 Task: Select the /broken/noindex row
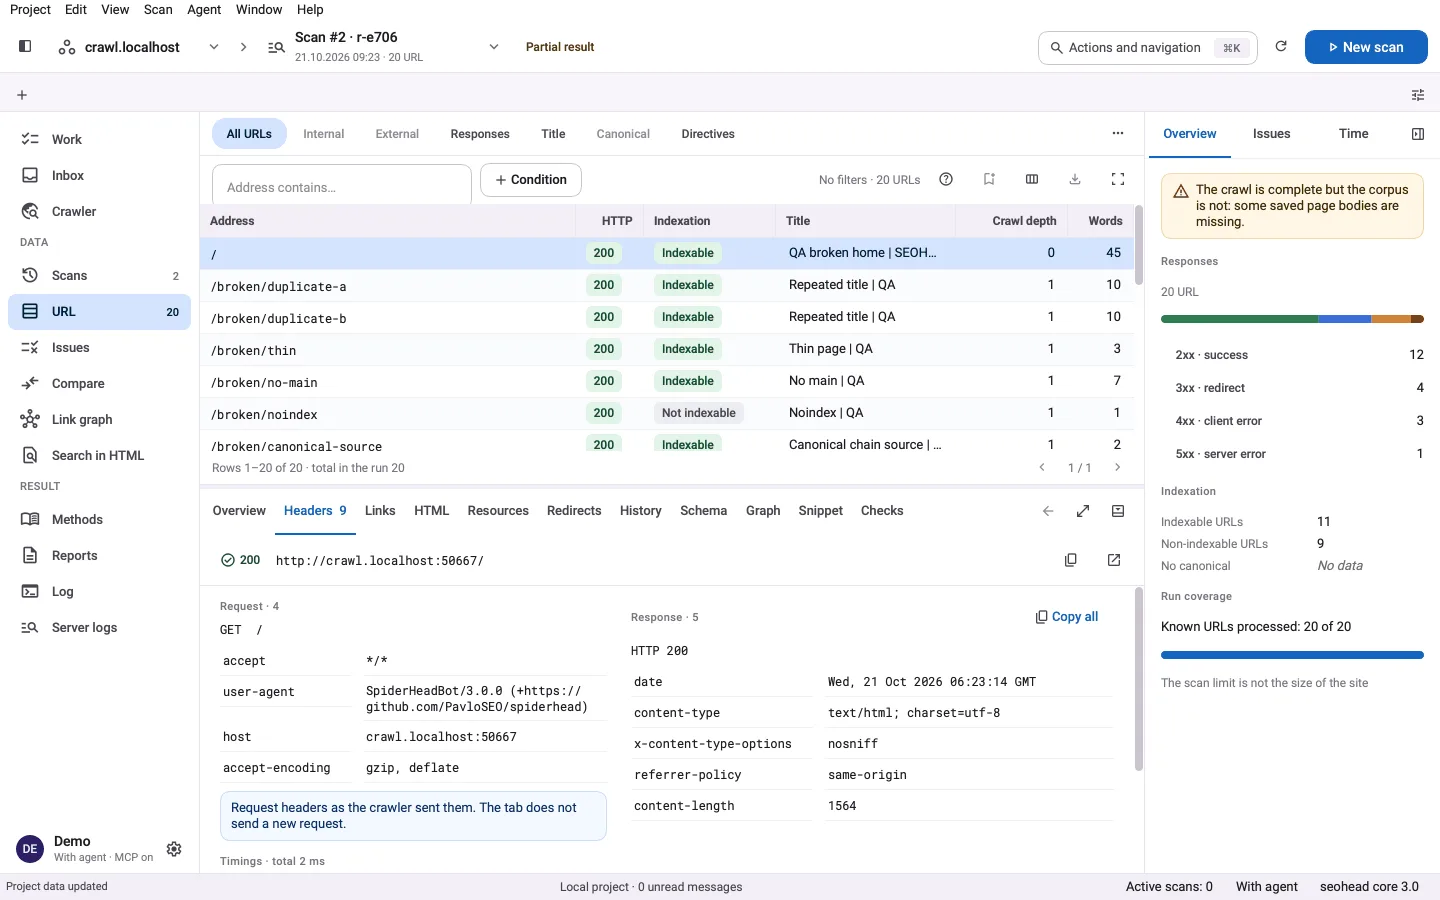click(666, 413)
